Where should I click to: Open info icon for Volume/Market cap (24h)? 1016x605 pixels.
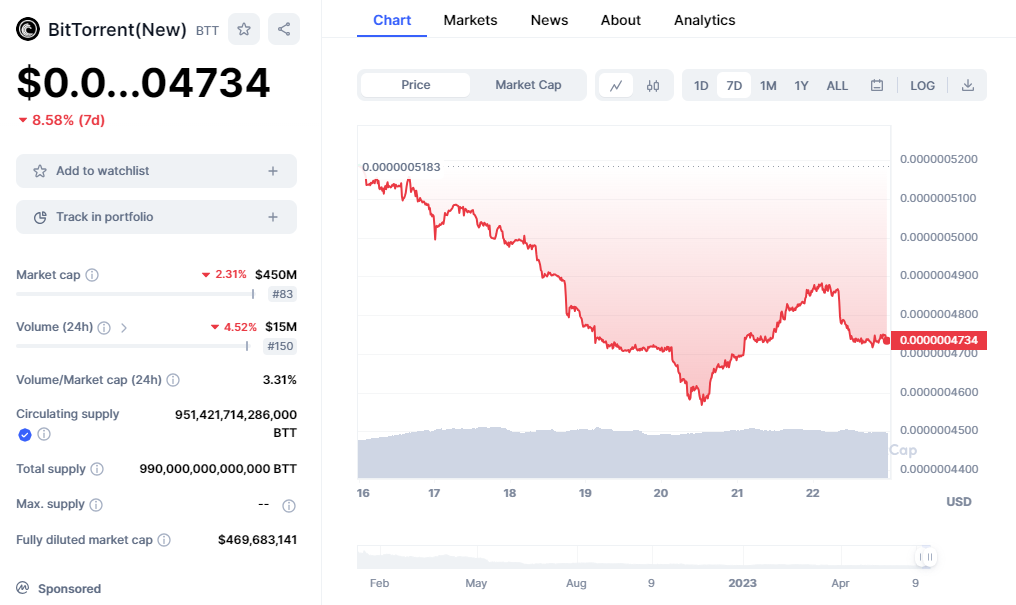click(173, 380)
